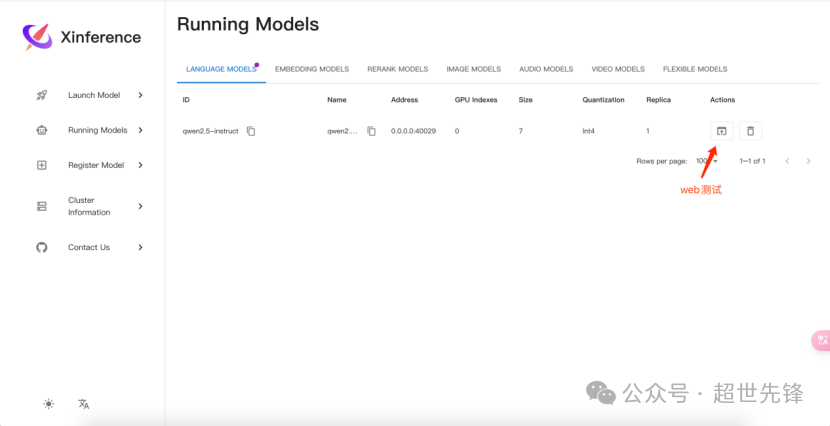The height and width of the screenshot is (426, 830).
Task: Open the Launch Model menu item
Action: [x=90, y=95]
